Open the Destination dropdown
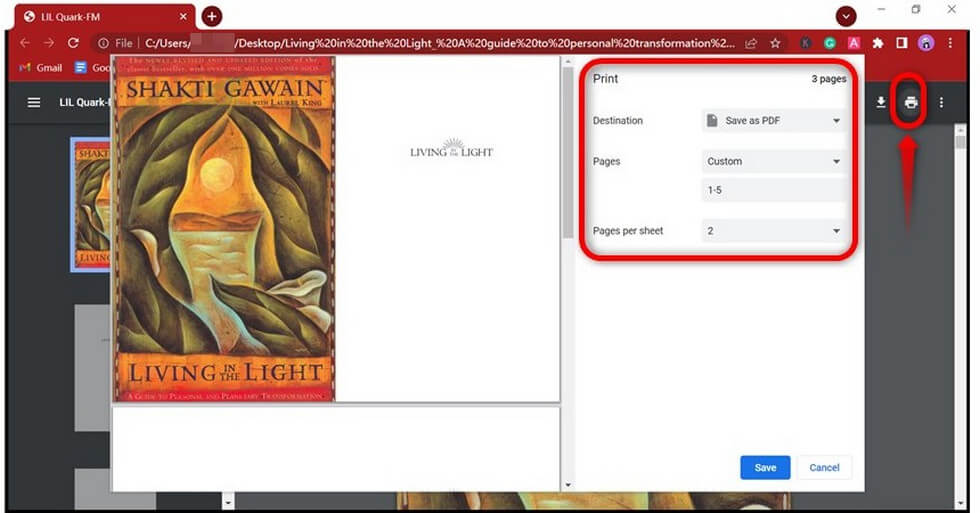The height and width of the screenshot is (513, 980). pos(773,121)
